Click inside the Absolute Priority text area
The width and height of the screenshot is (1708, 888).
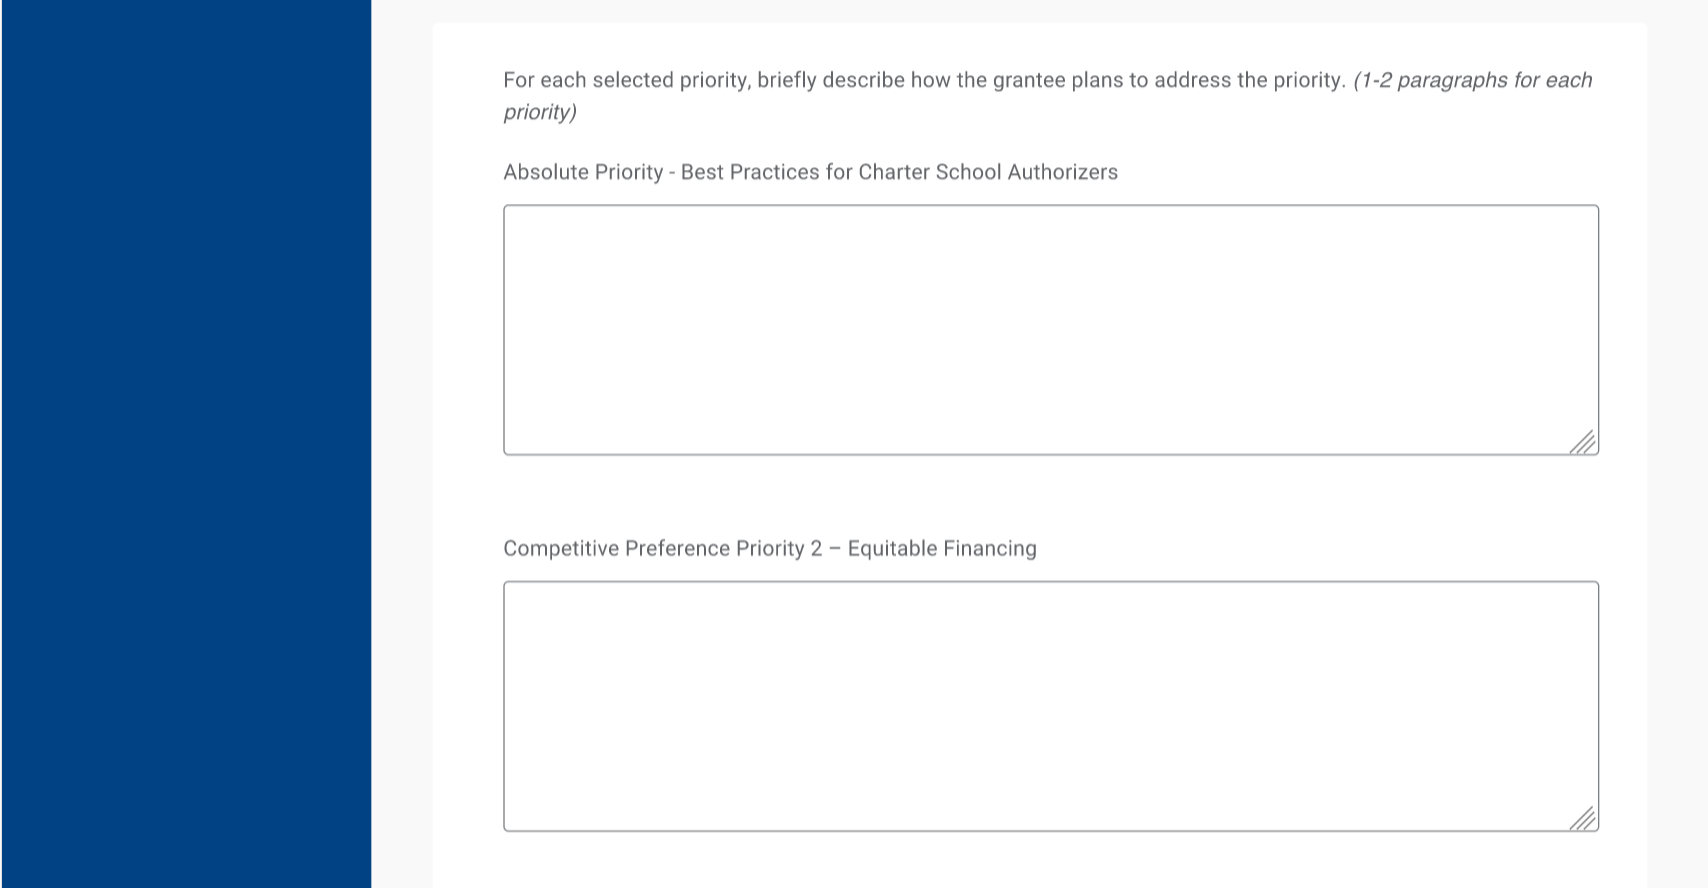click(1050, 330)
